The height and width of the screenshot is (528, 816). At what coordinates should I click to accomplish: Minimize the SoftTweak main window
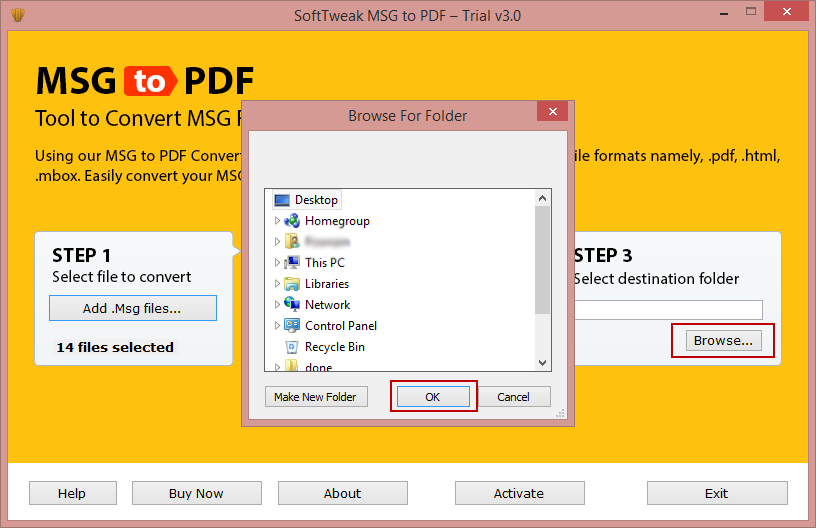pos(724,12)
